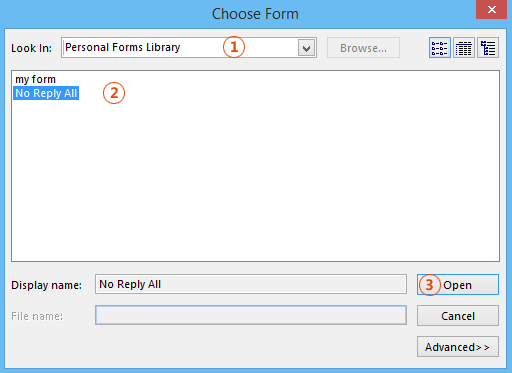Switch to the details list view
The height and width of the screenshot is (373, 512).
[x=464, y=48]
